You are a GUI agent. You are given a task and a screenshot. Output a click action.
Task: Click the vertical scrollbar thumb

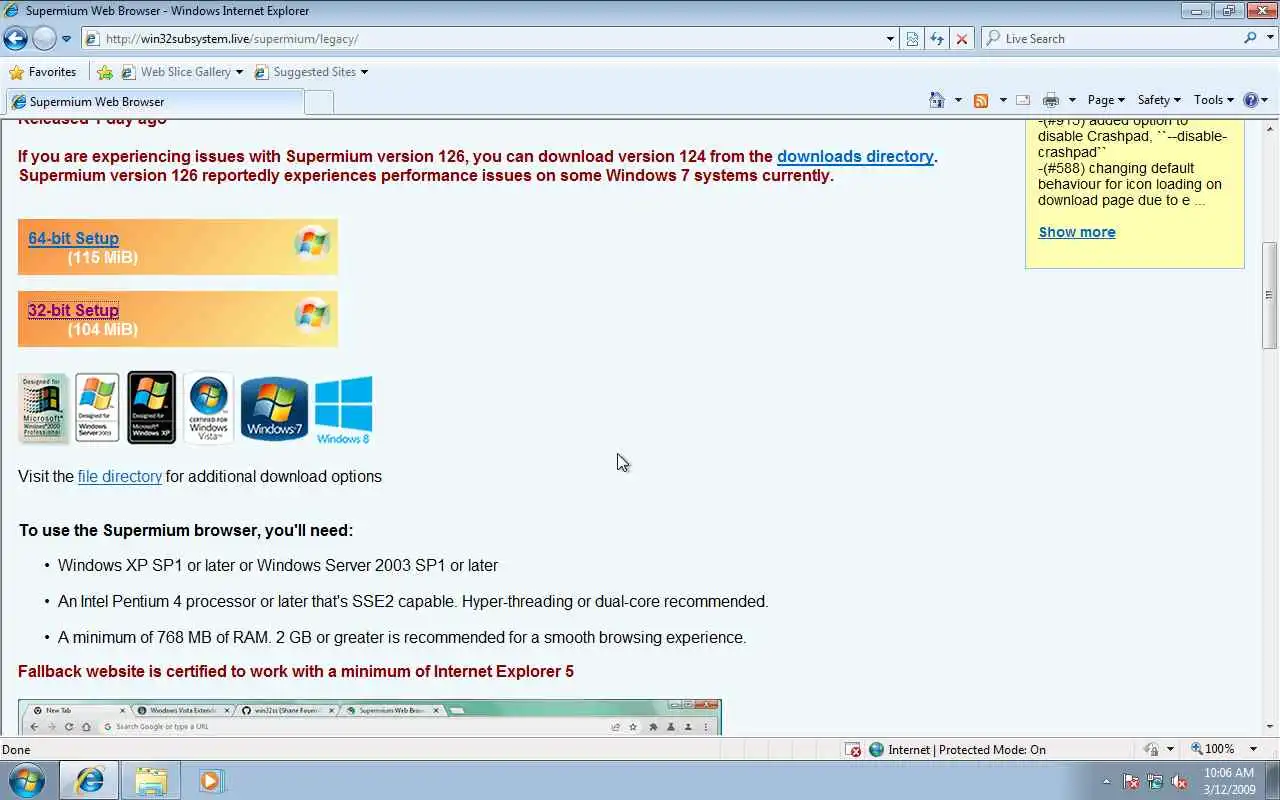(1270, 295)
